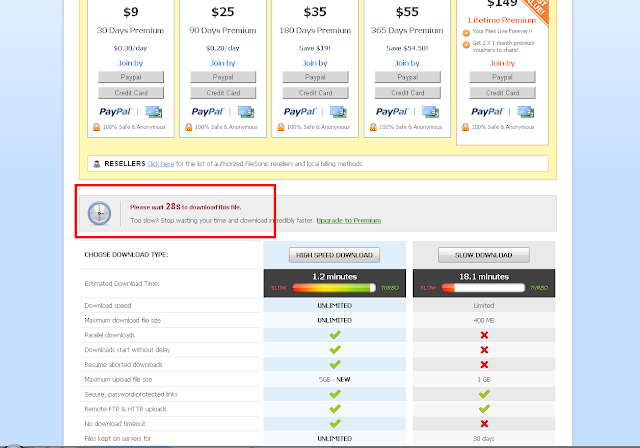This screenshot has width=640, height=448.
Task: Click PayPal logo under Lifetime Premium
Action: (487, 111)
